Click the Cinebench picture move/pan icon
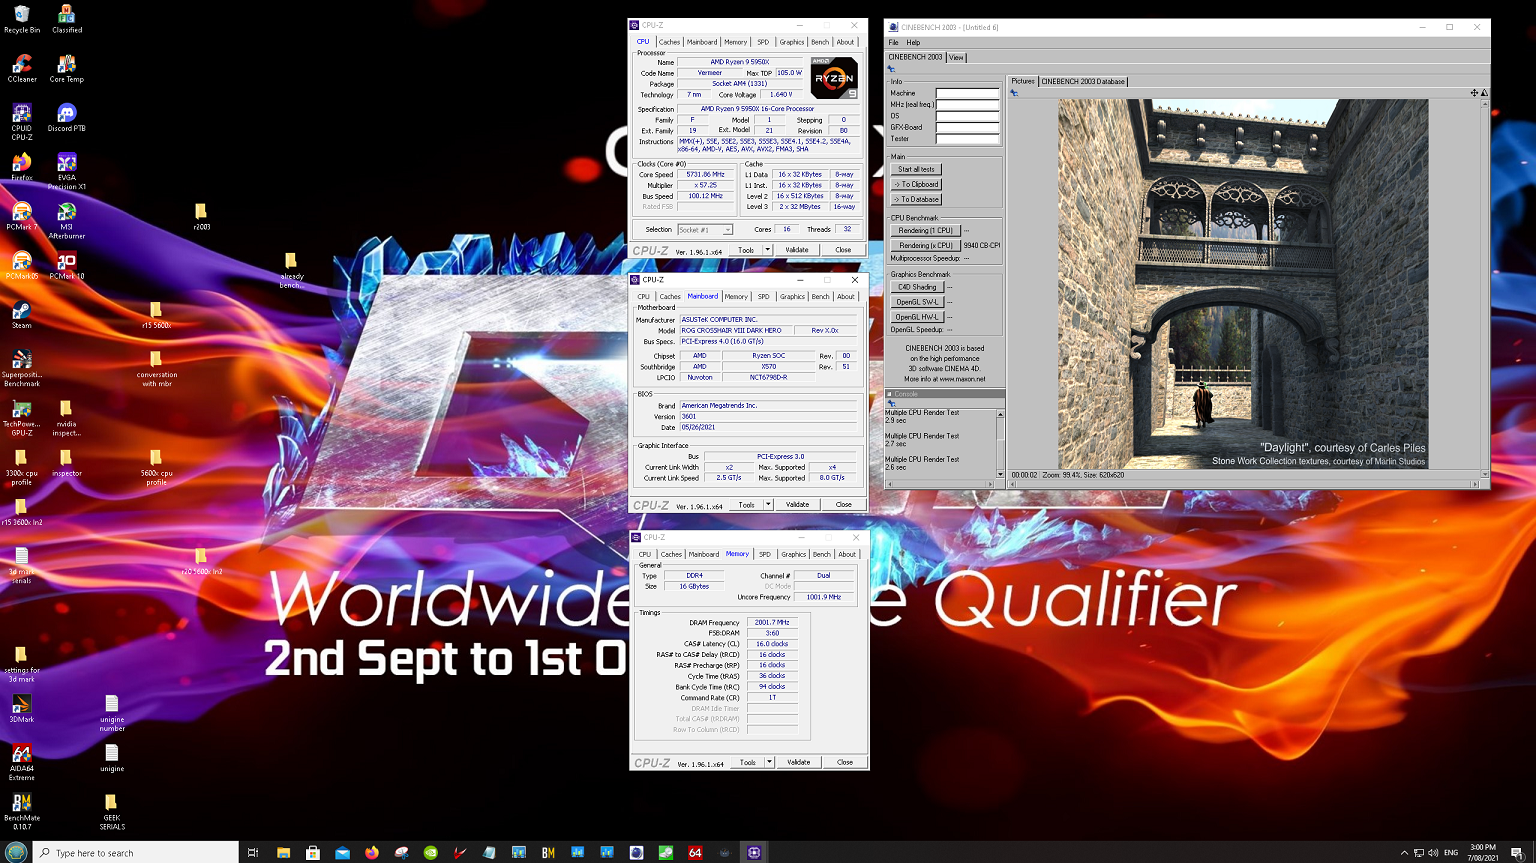 pyautogui.click(x=1473, y=93)
